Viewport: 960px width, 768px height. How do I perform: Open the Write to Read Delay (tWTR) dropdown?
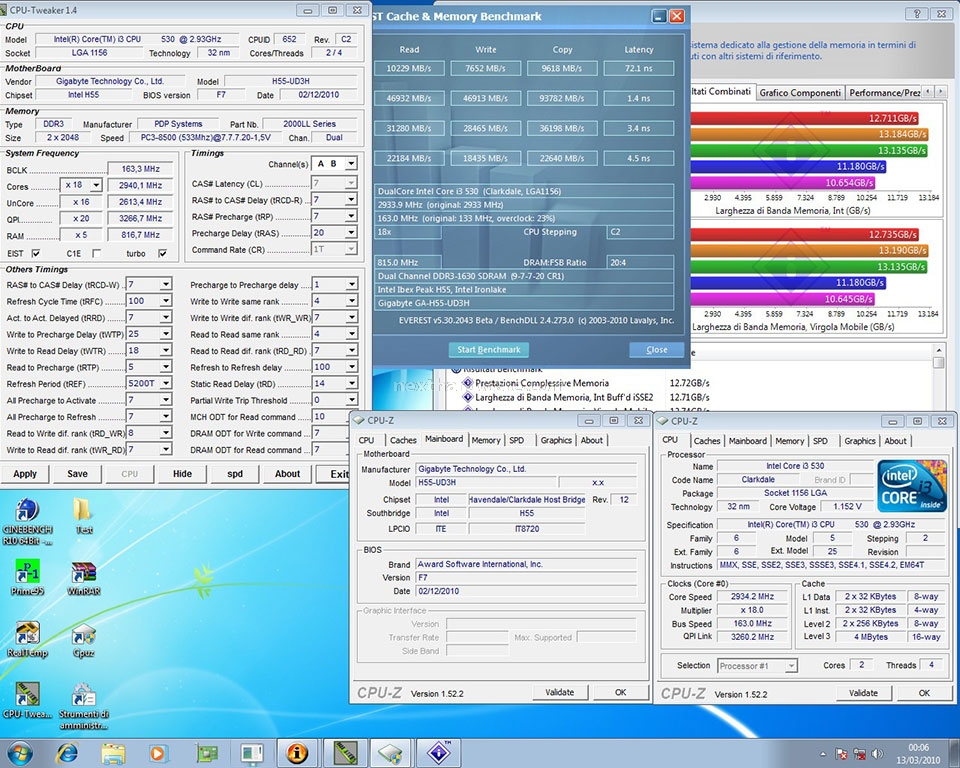[x=165, y=350]
